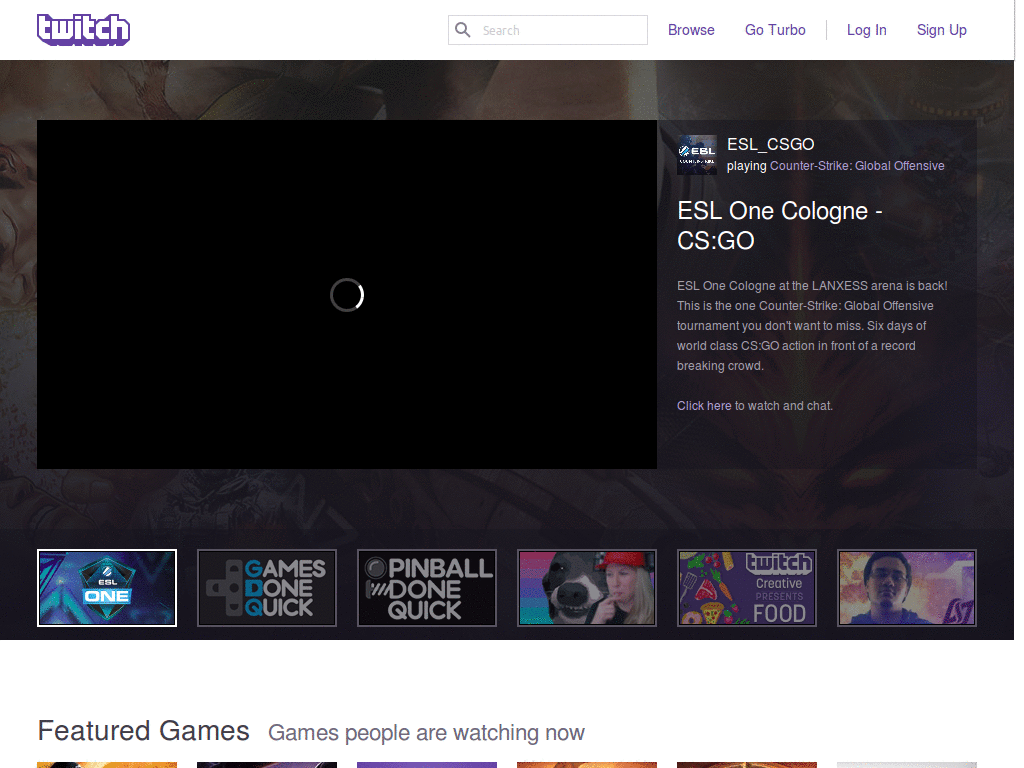The height and width of the screenshot is (768, 1024).
Task: Click the loading video player
Action: (347, 295)
